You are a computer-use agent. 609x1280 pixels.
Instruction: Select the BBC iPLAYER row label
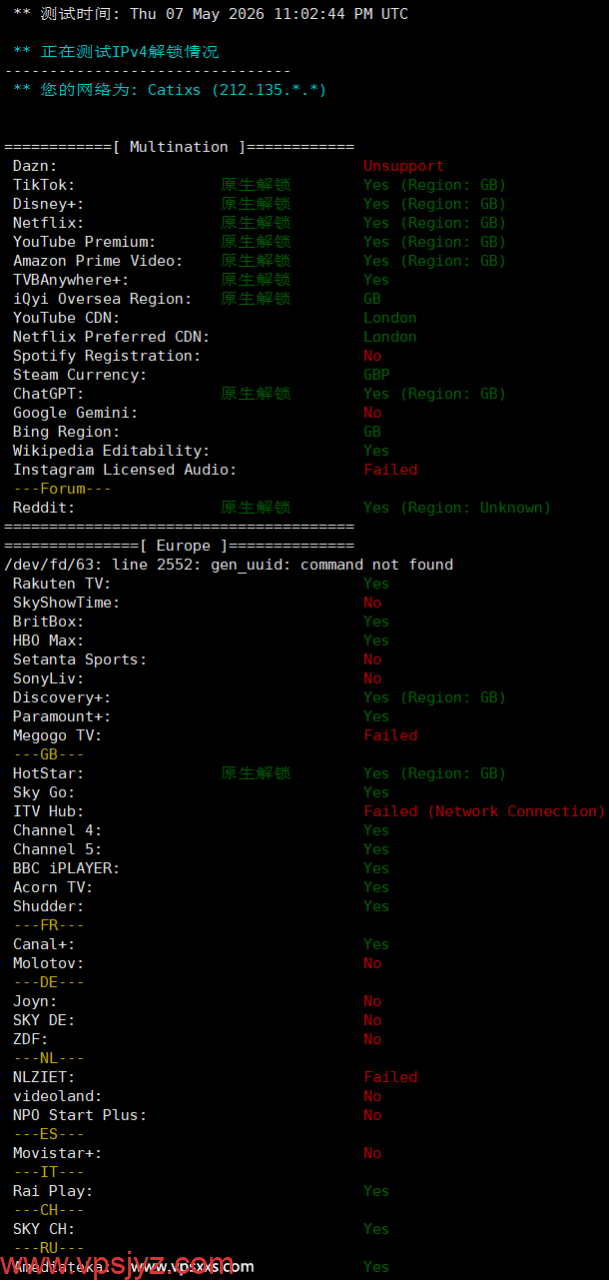pos(66,868)
